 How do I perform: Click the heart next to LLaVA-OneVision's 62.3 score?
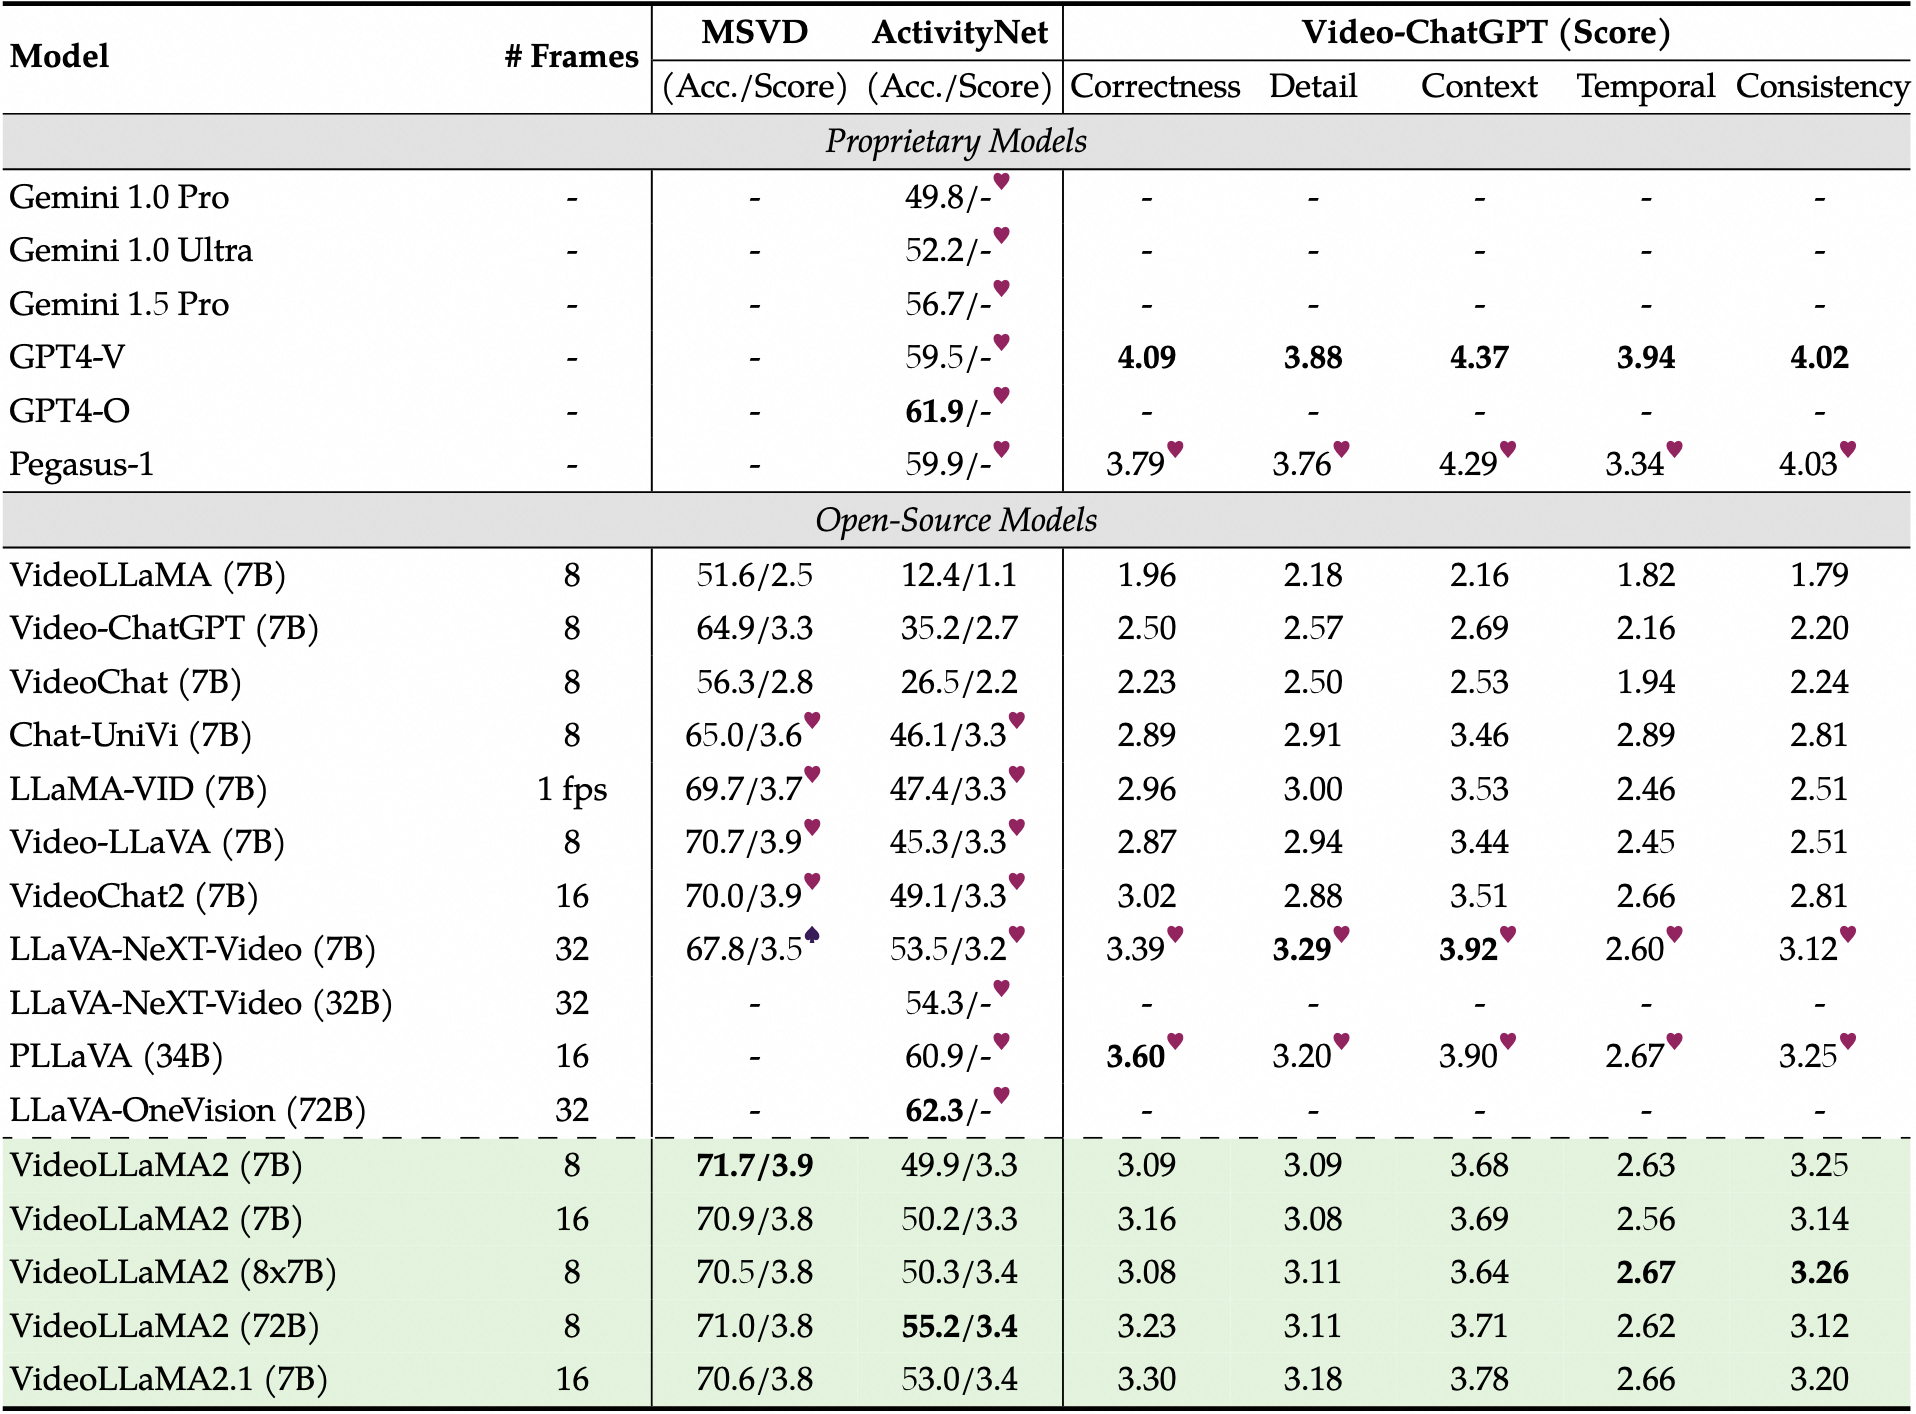point(1001,1095)
